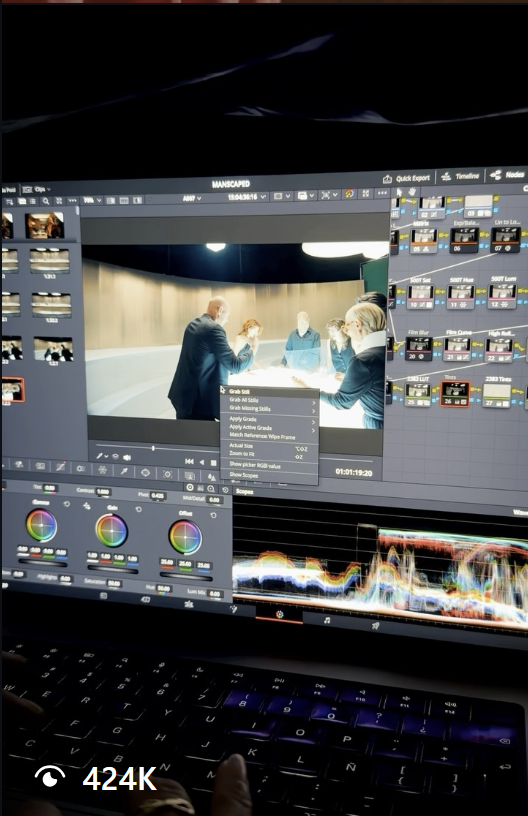Click the Offset color wheel
This screenshot has height=816, width=528.
coord(185,537)
